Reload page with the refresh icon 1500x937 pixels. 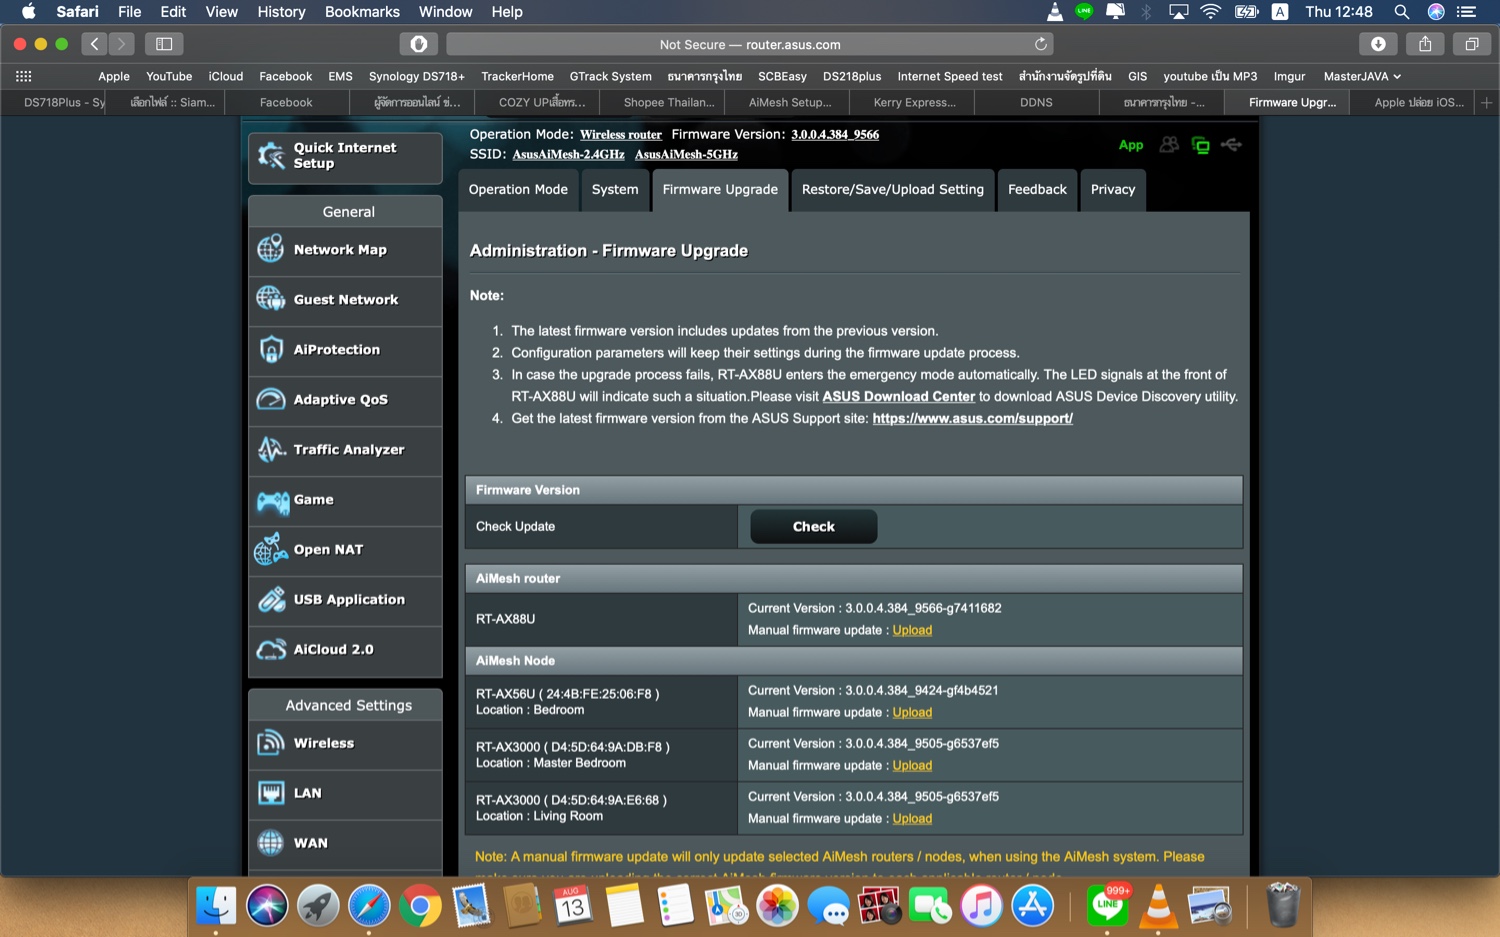tap(1041, 44)
